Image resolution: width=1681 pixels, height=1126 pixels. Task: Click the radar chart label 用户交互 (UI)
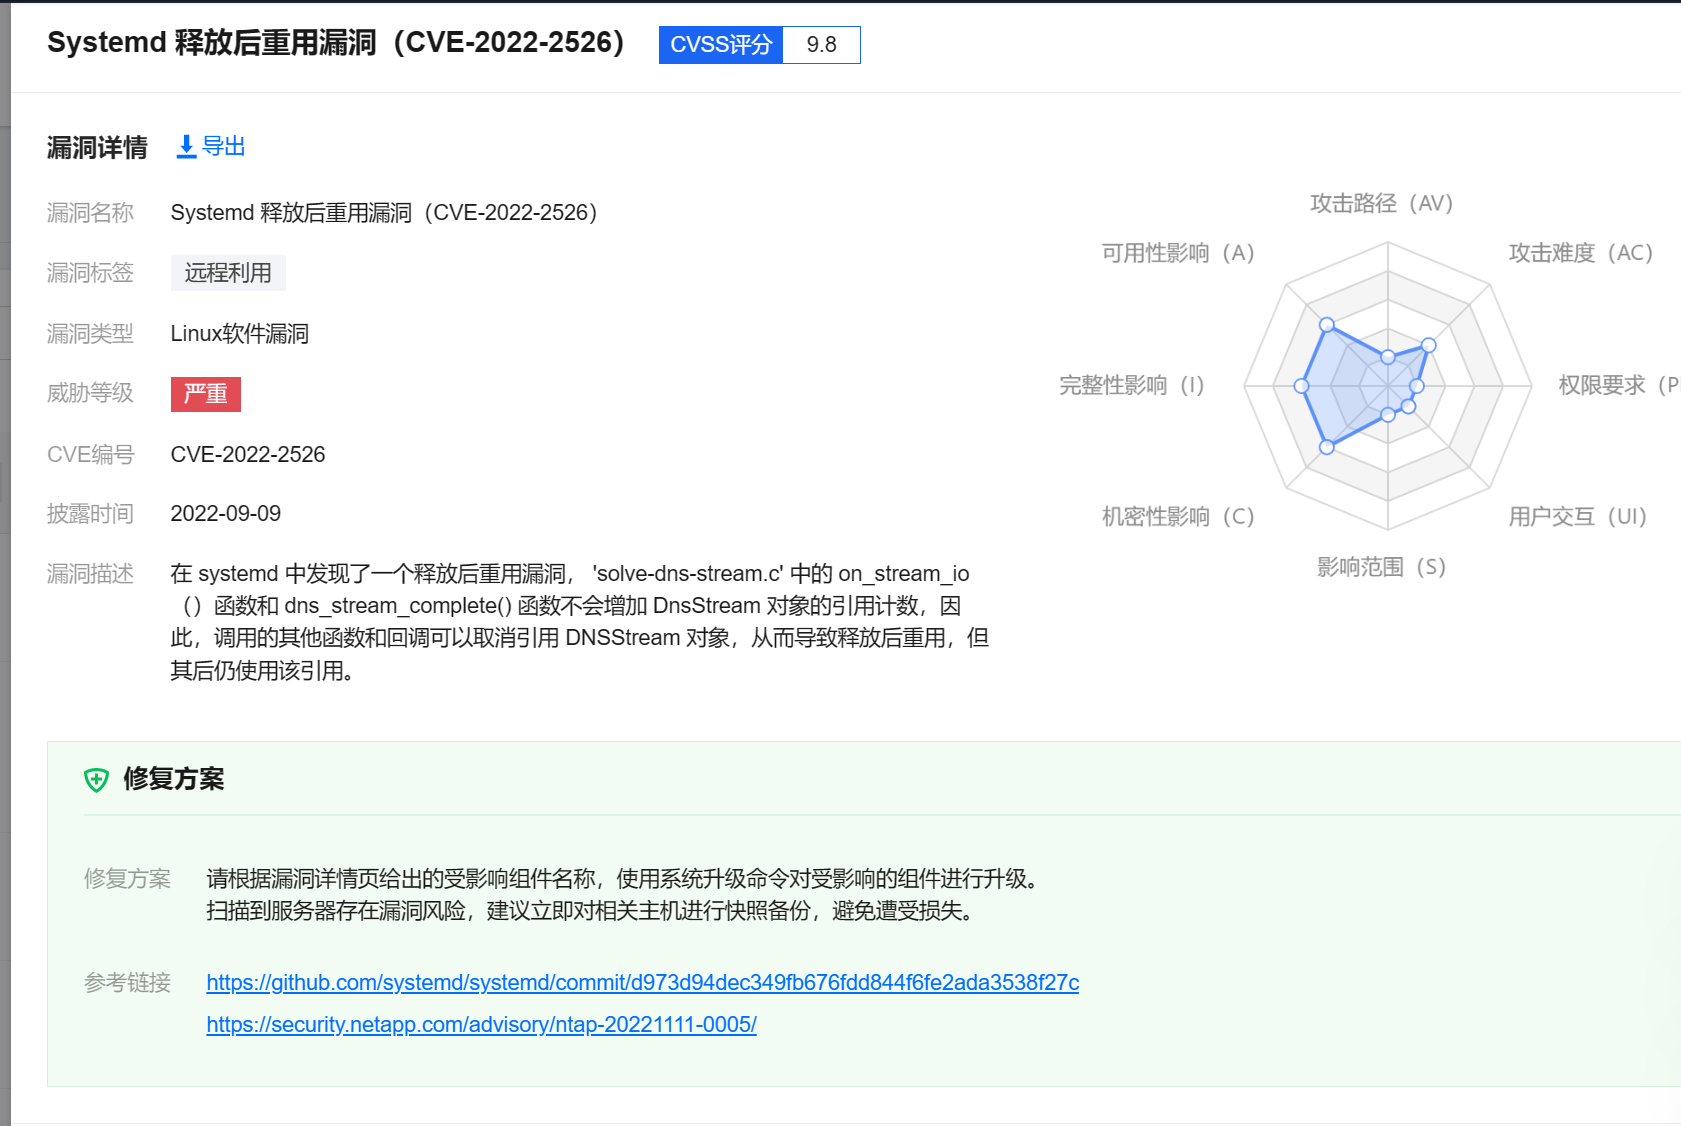point(1577,517)
